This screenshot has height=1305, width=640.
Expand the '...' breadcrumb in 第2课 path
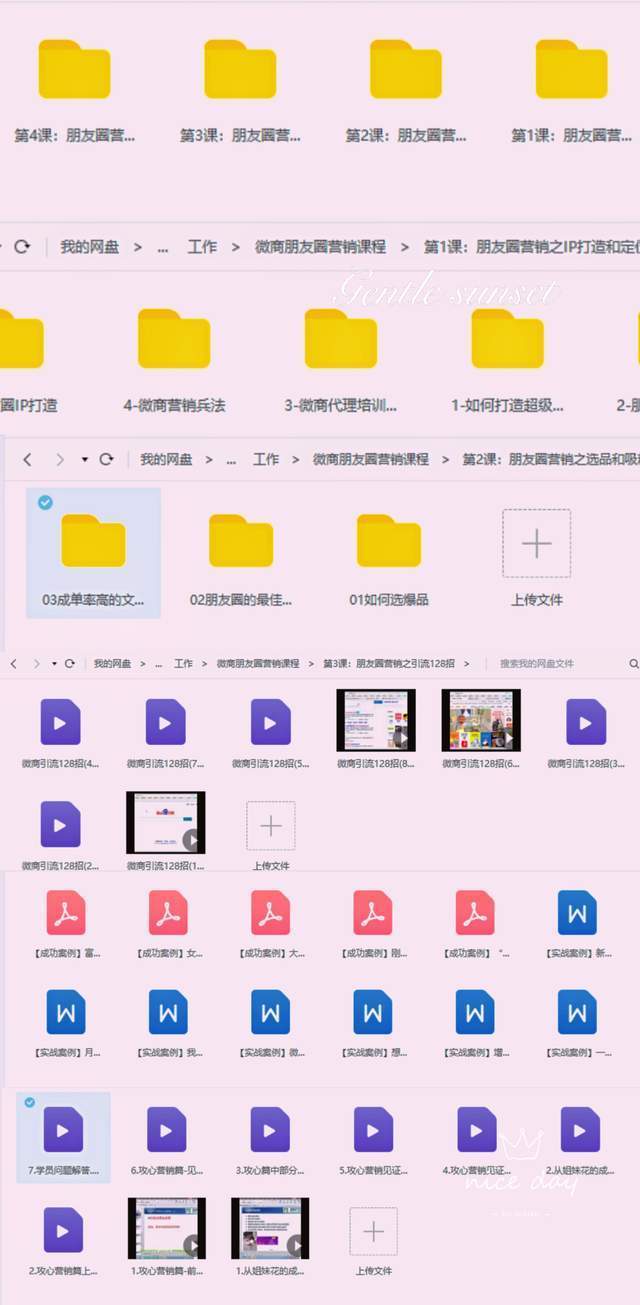[x=232, y=459]
